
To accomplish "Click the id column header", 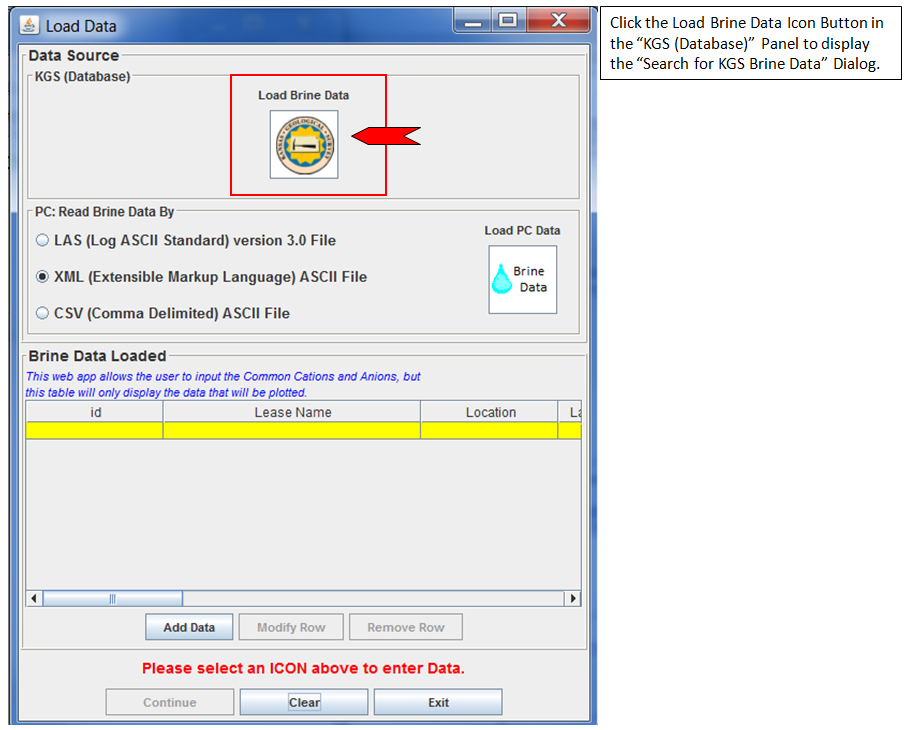I will tap(95, 412).
